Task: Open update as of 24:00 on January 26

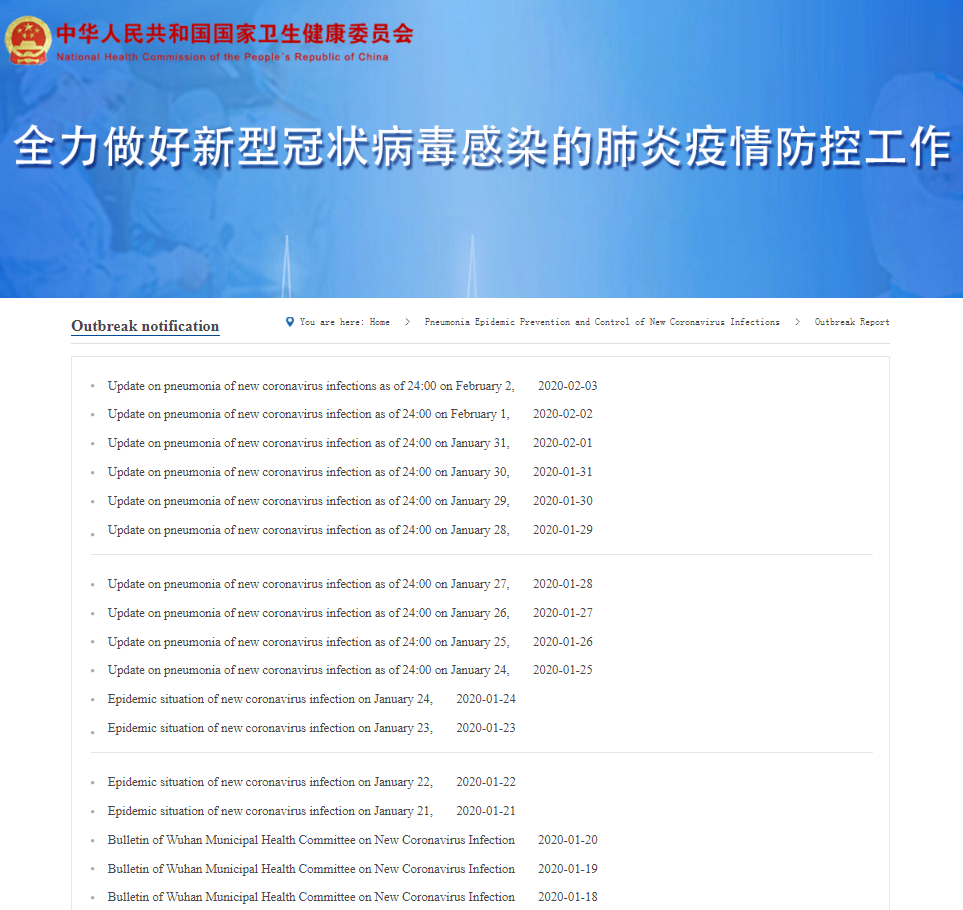Action: tap(308, 613)
